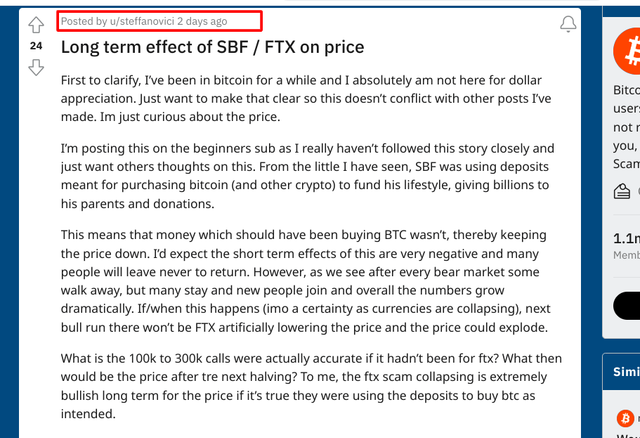The height and width of the screenshot is (438, 640).
Task: Open the u/steffanovici profile link
Action: pyautogui.click(x=142, y=21)
